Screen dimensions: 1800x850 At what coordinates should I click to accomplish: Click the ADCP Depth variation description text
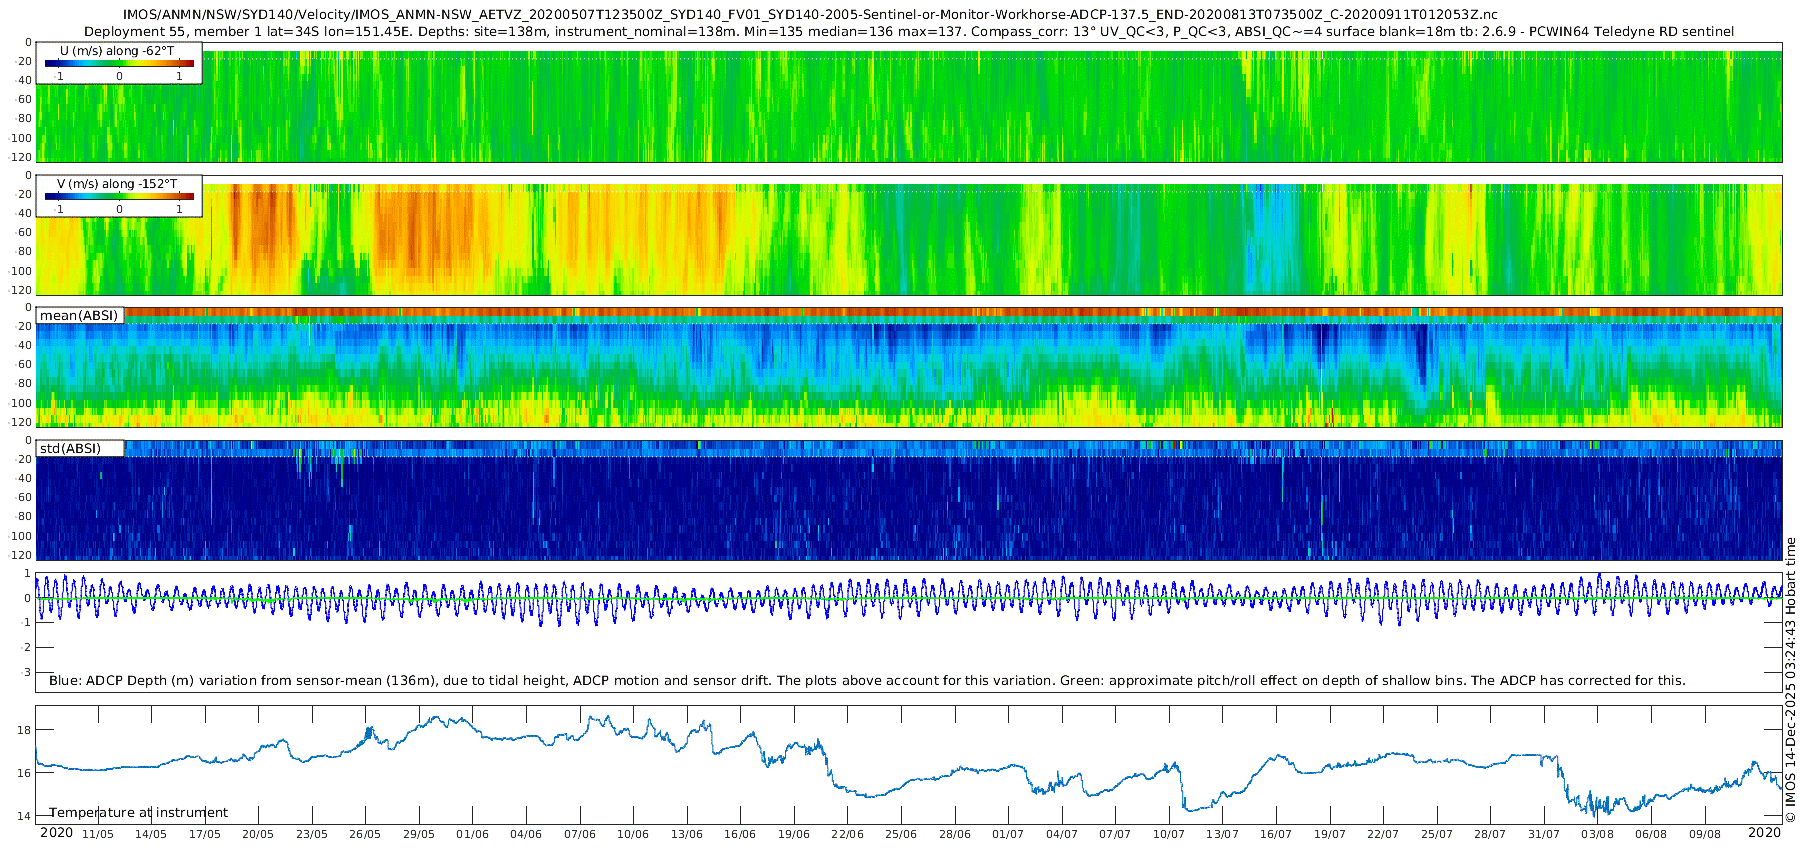click(x=866, y=680)
